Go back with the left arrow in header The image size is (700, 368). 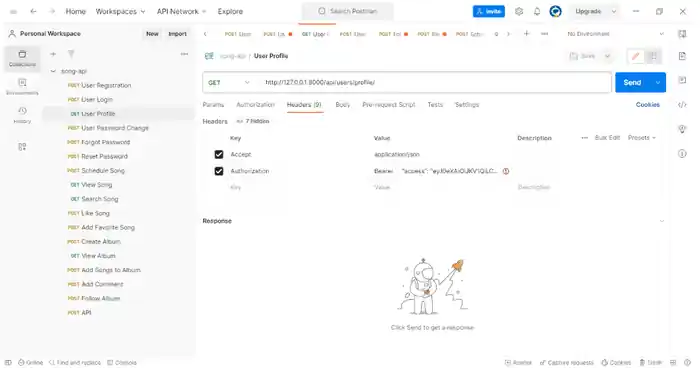click(x=33, y=11)
